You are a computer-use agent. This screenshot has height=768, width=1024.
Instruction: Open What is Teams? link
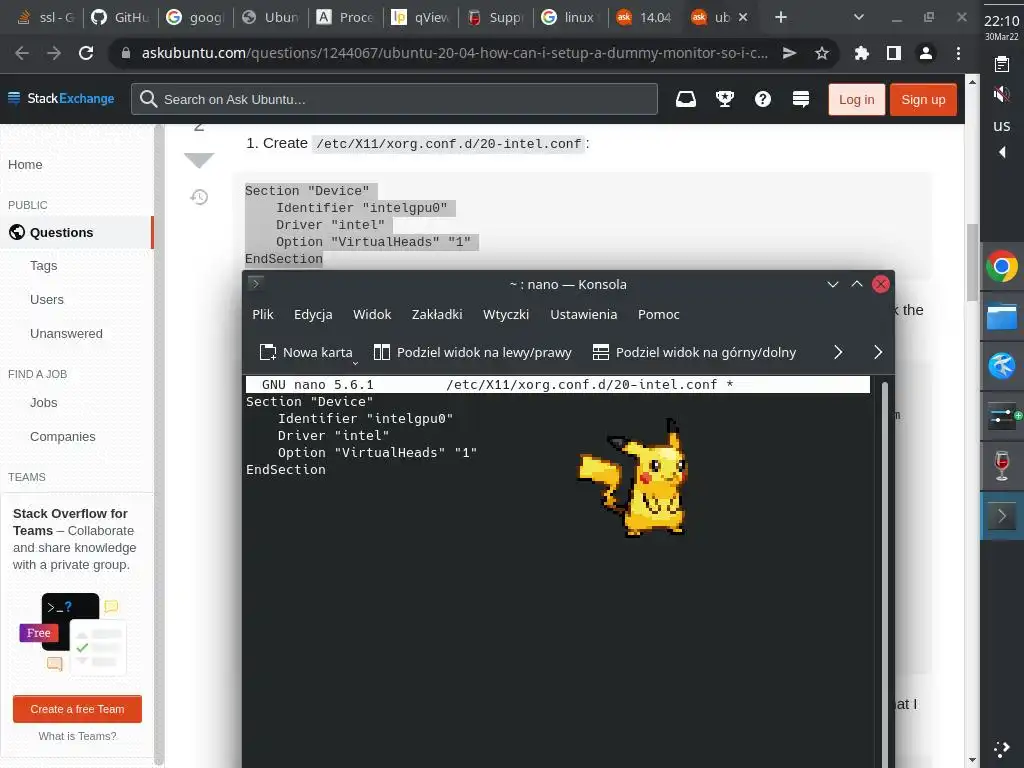[77, 736]
